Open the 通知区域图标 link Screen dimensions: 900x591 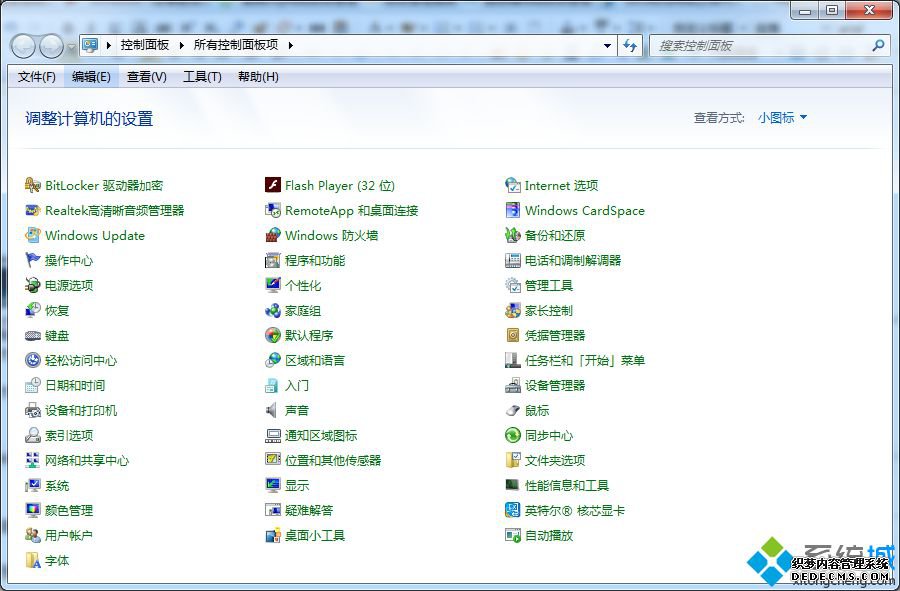[x=321, y=436]
